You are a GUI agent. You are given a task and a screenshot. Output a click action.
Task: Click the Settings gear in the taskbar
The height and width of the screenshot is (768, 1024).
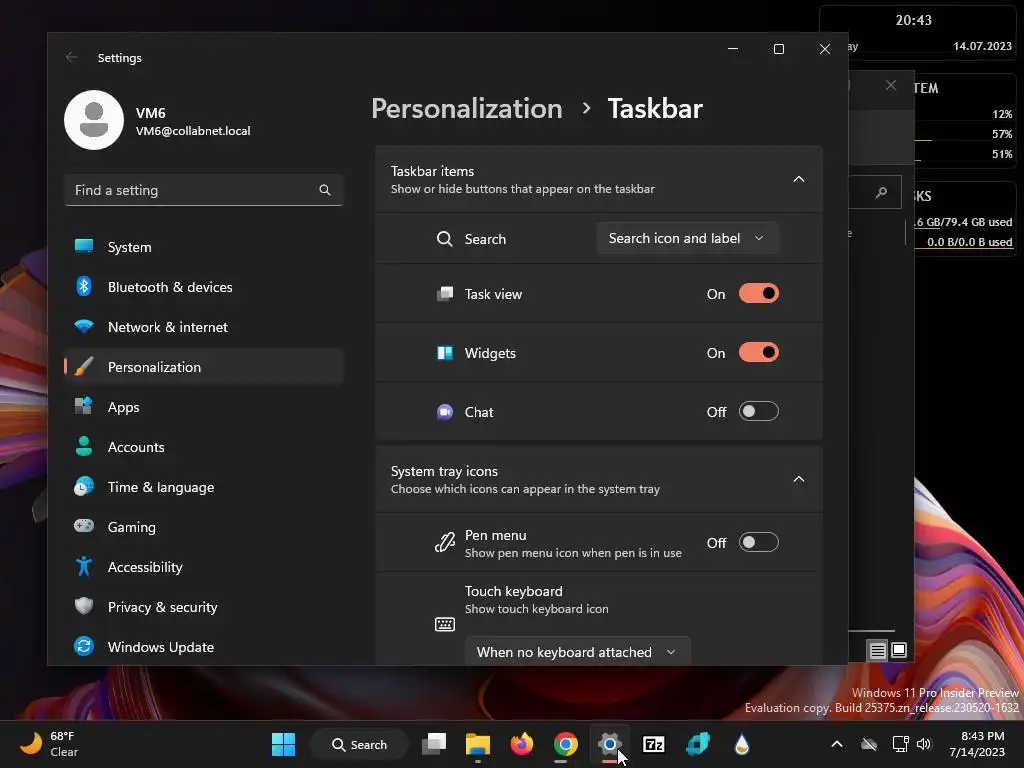609,744
